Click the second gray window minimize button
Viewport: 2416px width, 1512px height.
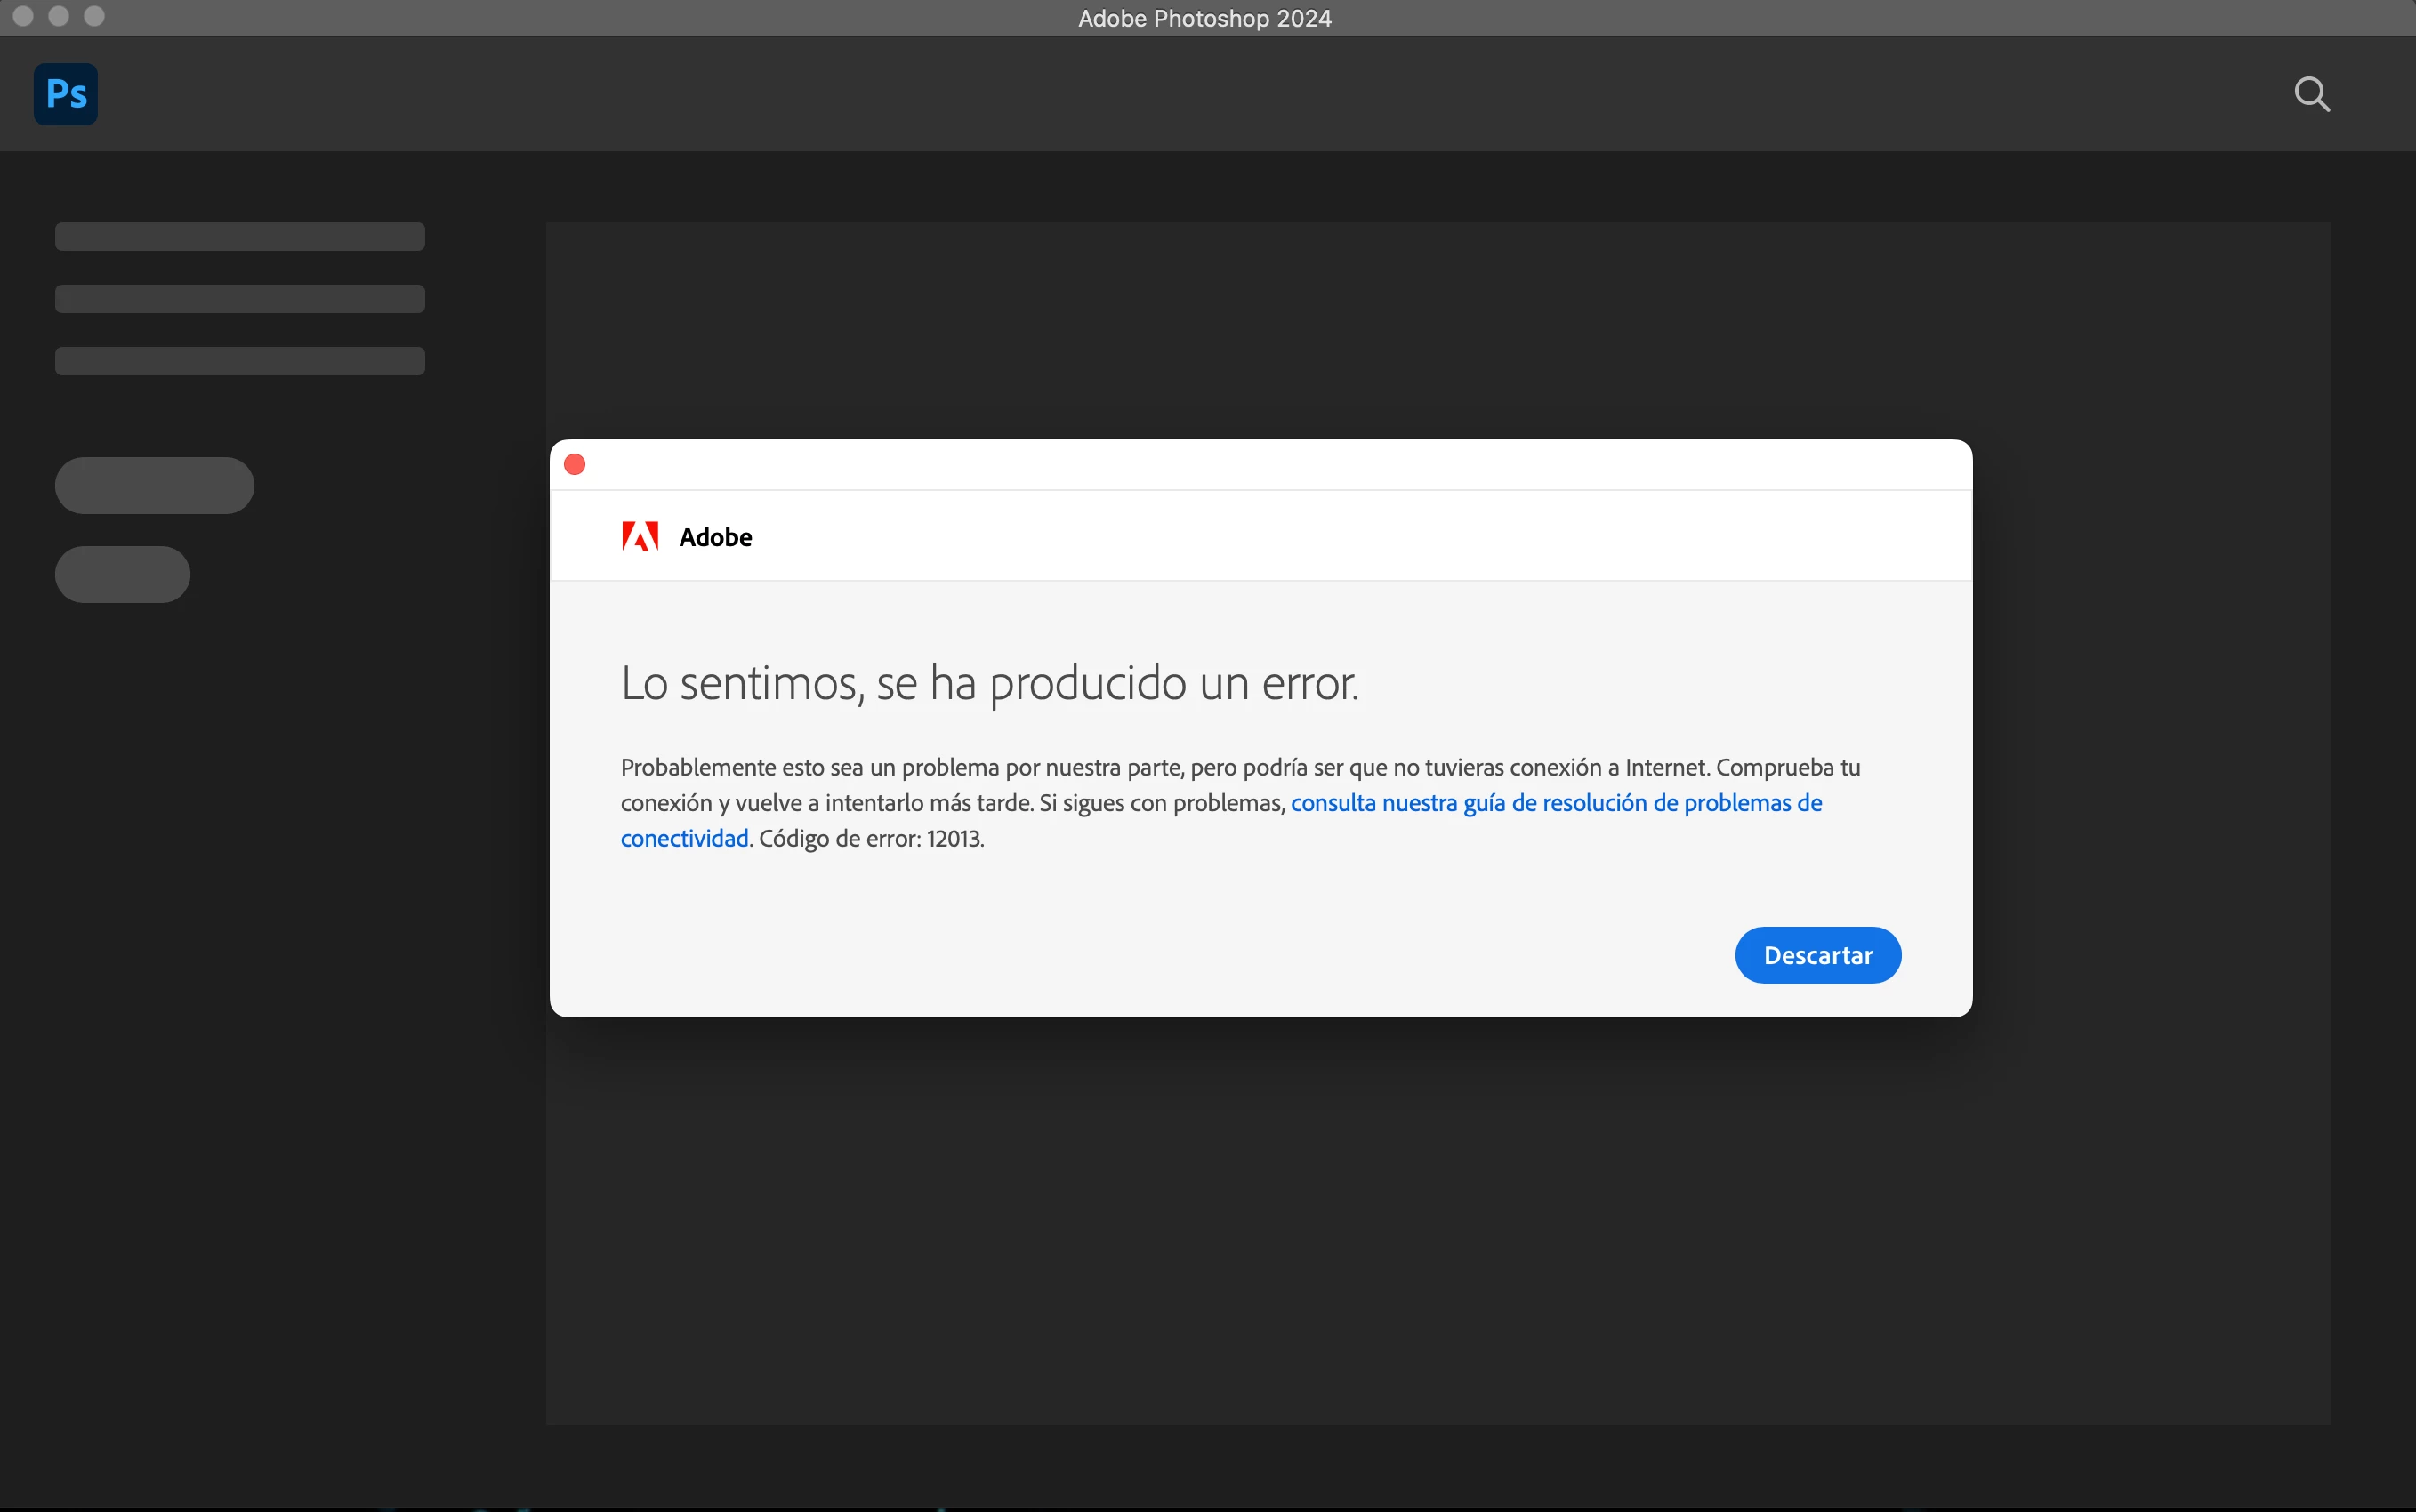pos(59,16)
